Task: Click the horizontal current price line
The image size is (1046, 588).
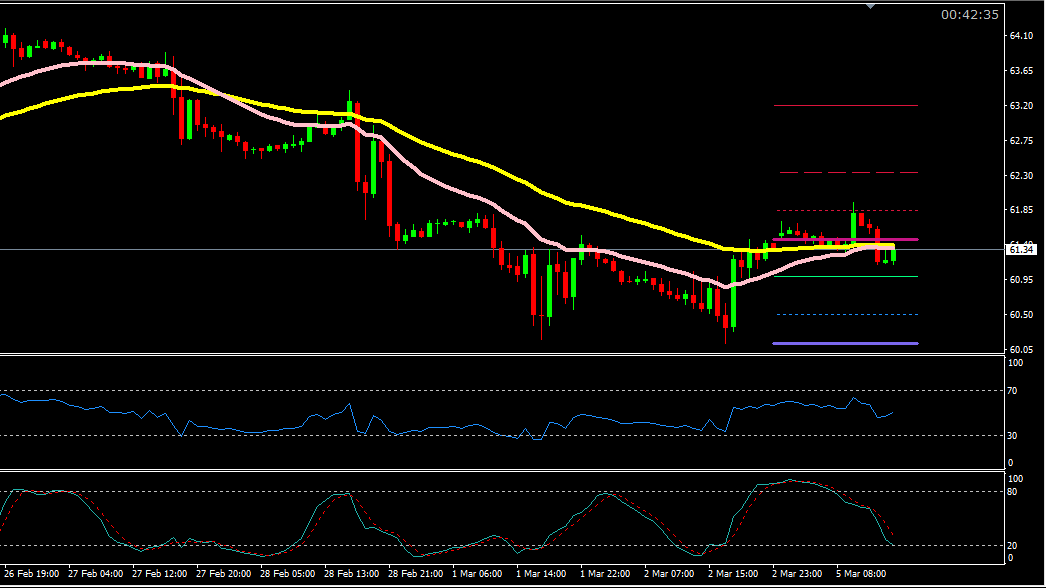Action: tap(502, 250)
